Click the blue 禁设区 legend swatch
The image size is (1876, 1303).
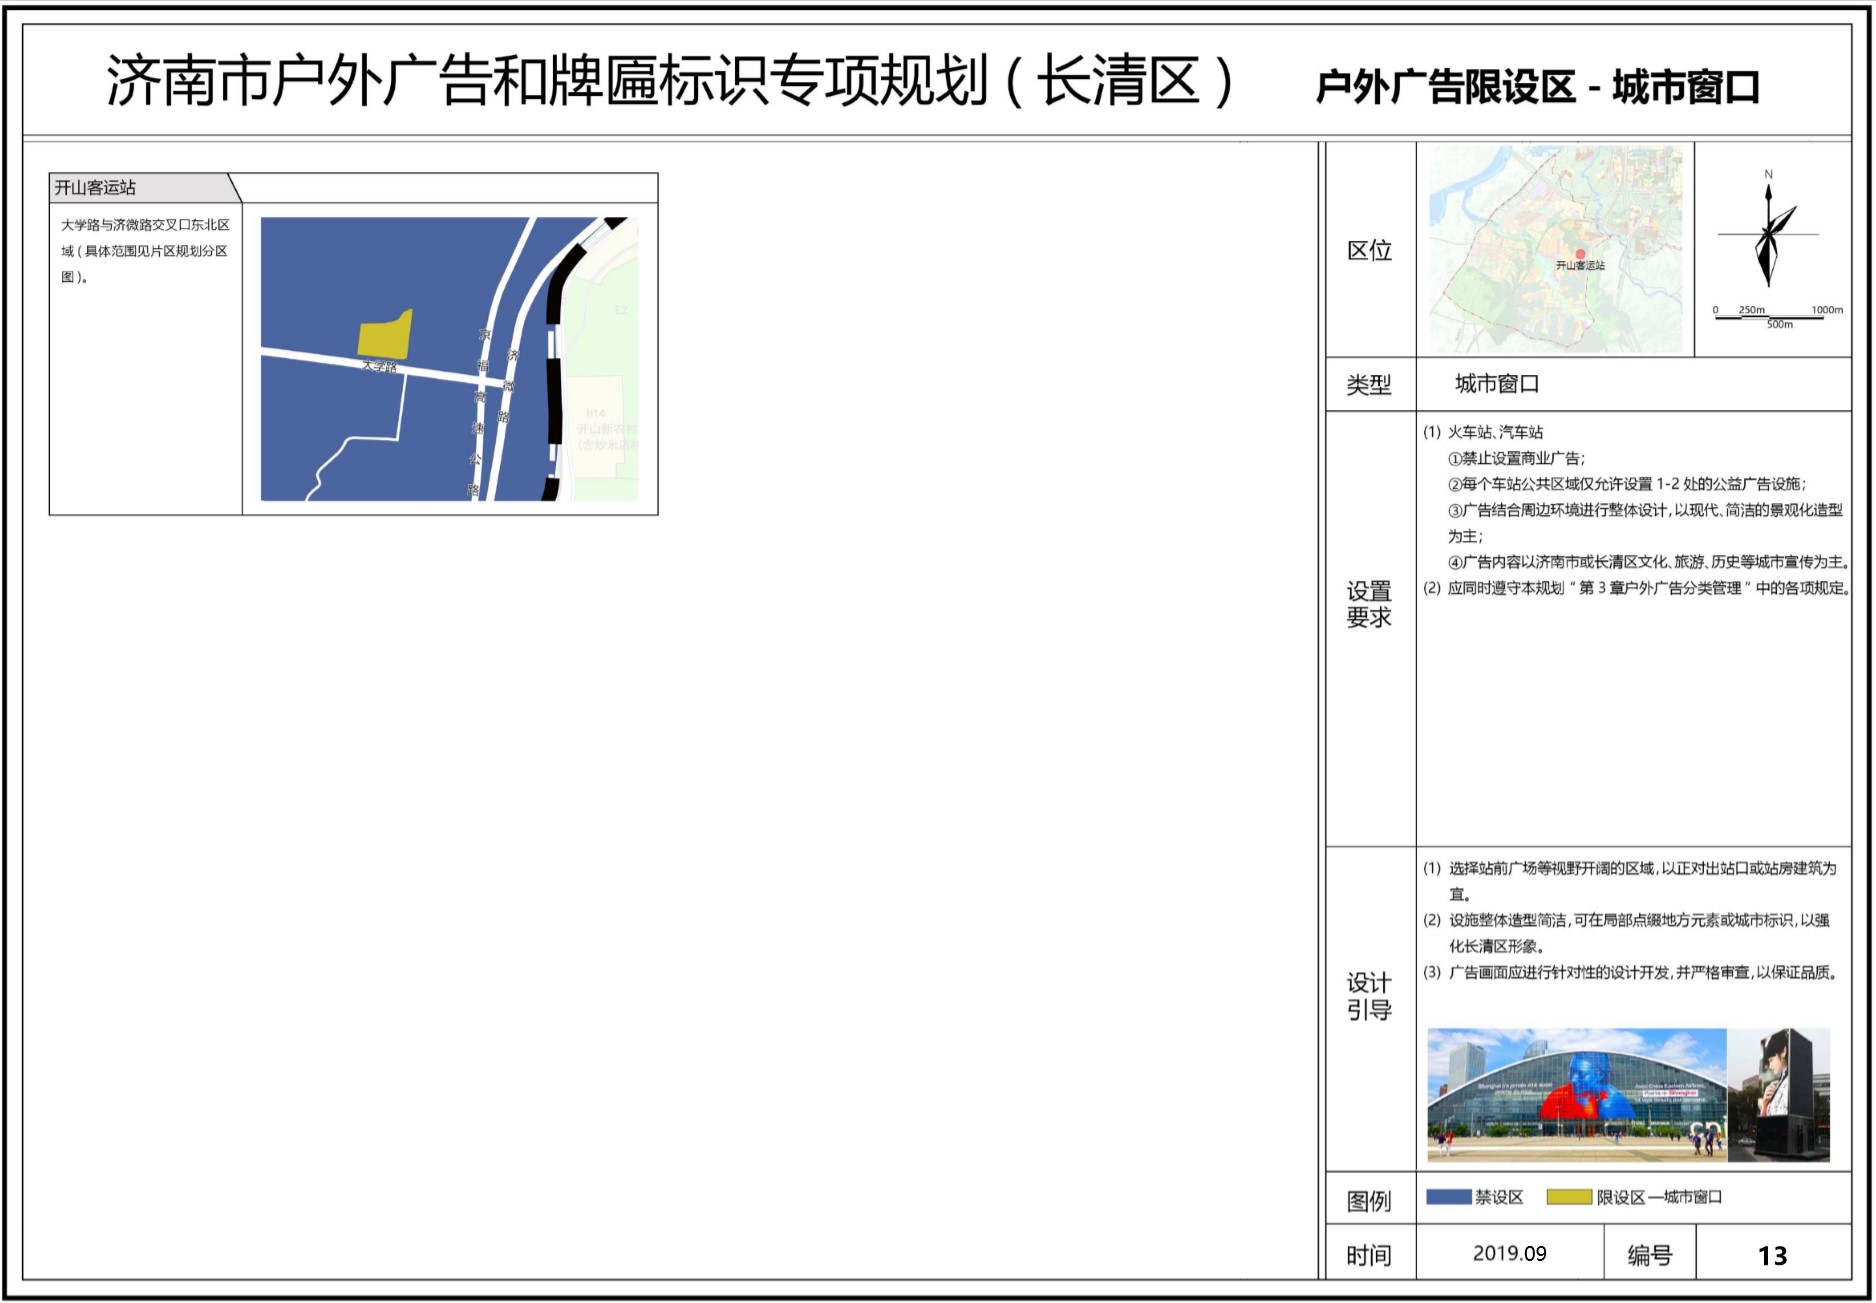[x=1447, y=1197]
